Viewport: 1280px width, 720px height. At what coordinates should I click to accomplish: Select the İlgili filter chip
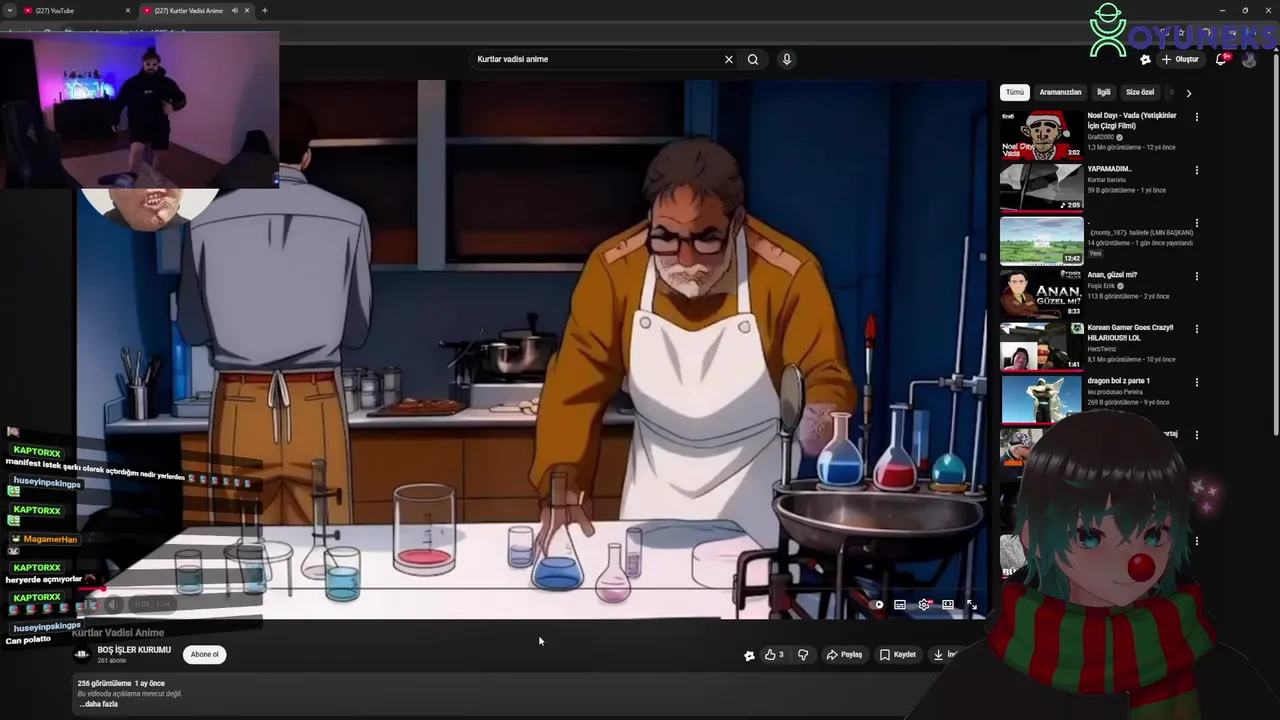[x=1104, y=92]
